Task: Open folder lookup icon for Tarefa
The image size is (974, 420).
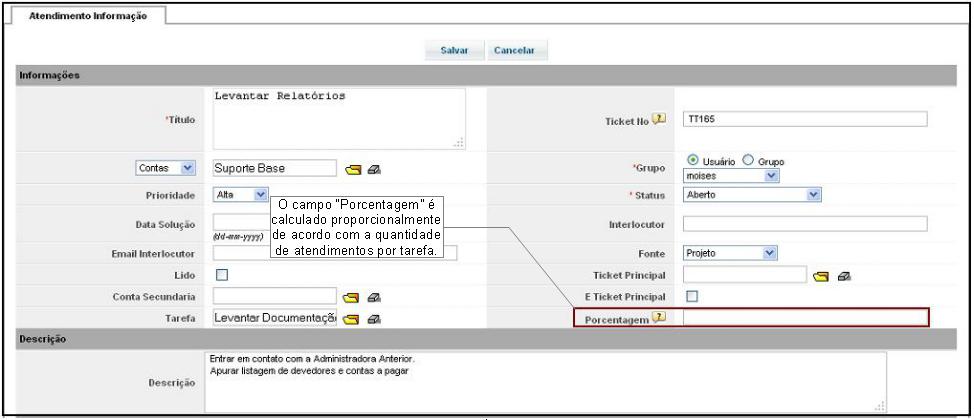Action: pyautogui.click(x=351, y=319)
